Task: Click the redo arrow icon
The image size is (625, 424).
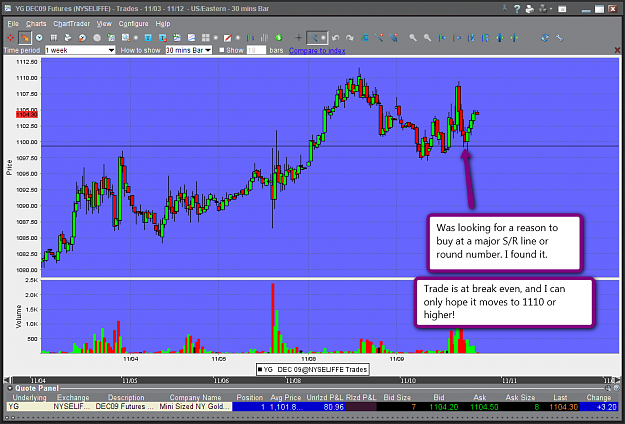Action: [x=350, y=38]
